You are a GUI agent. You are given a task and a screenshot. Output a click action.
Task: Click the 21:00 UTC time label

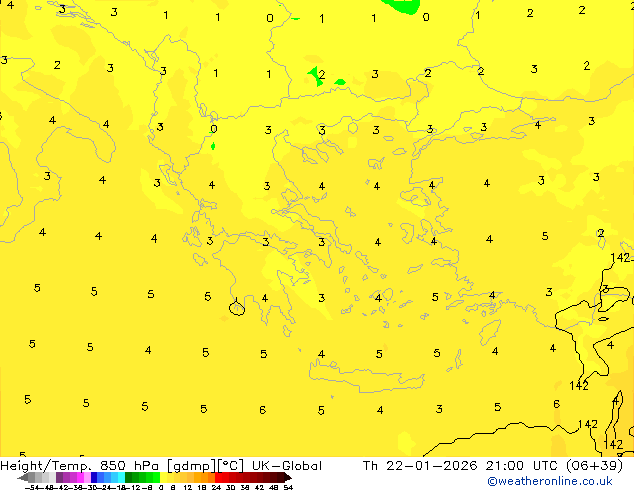523,466
